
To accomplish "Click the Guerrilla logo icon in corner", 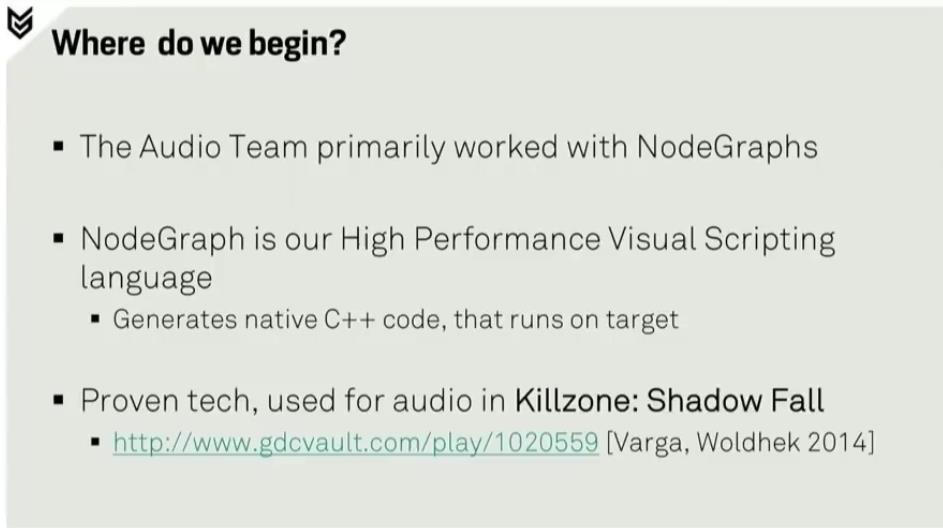I will click(19, 23).
